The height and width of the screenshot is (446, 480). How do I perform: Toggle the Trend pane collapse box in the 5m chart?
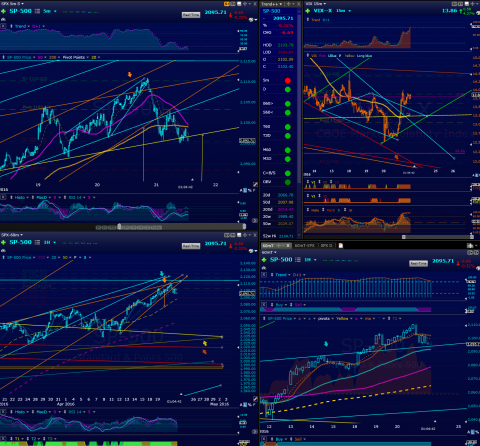click(3, 26)
